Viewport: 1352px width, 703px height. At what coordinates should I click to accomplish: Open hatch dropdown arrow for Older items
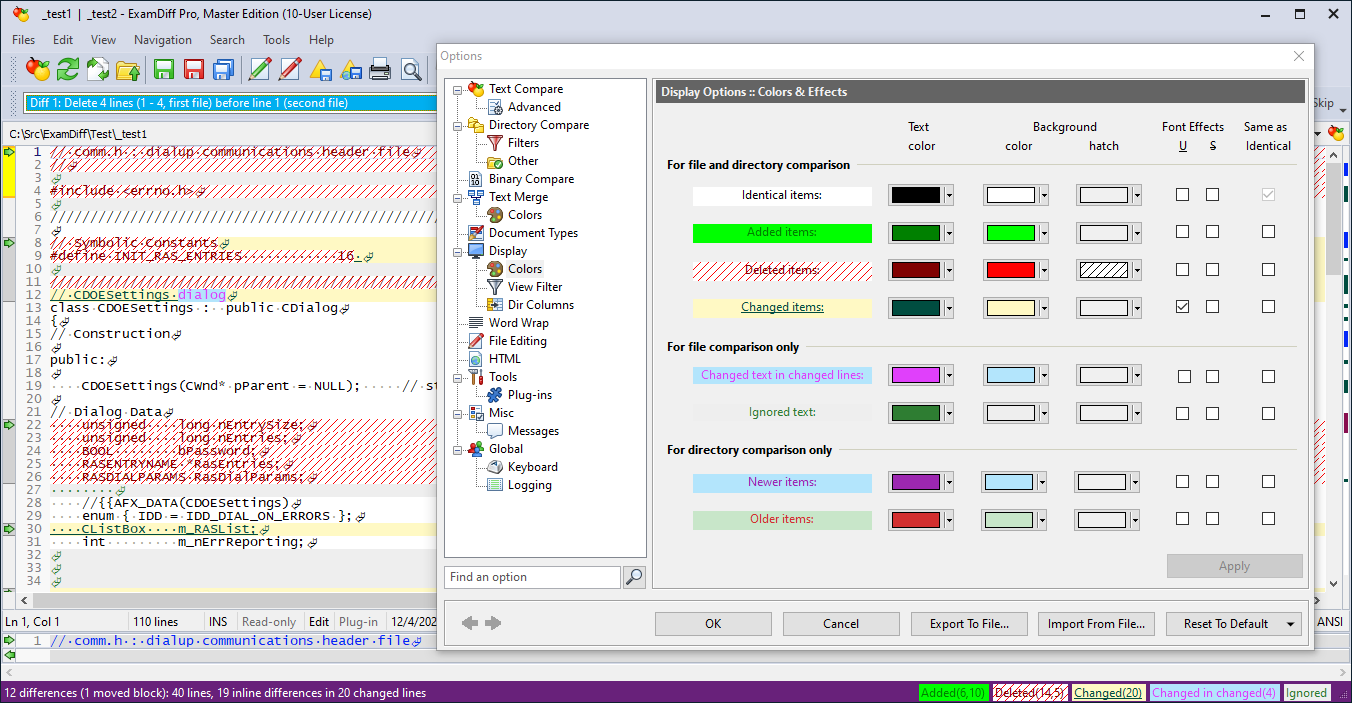pyautogui.click(x=1135, y=519)
